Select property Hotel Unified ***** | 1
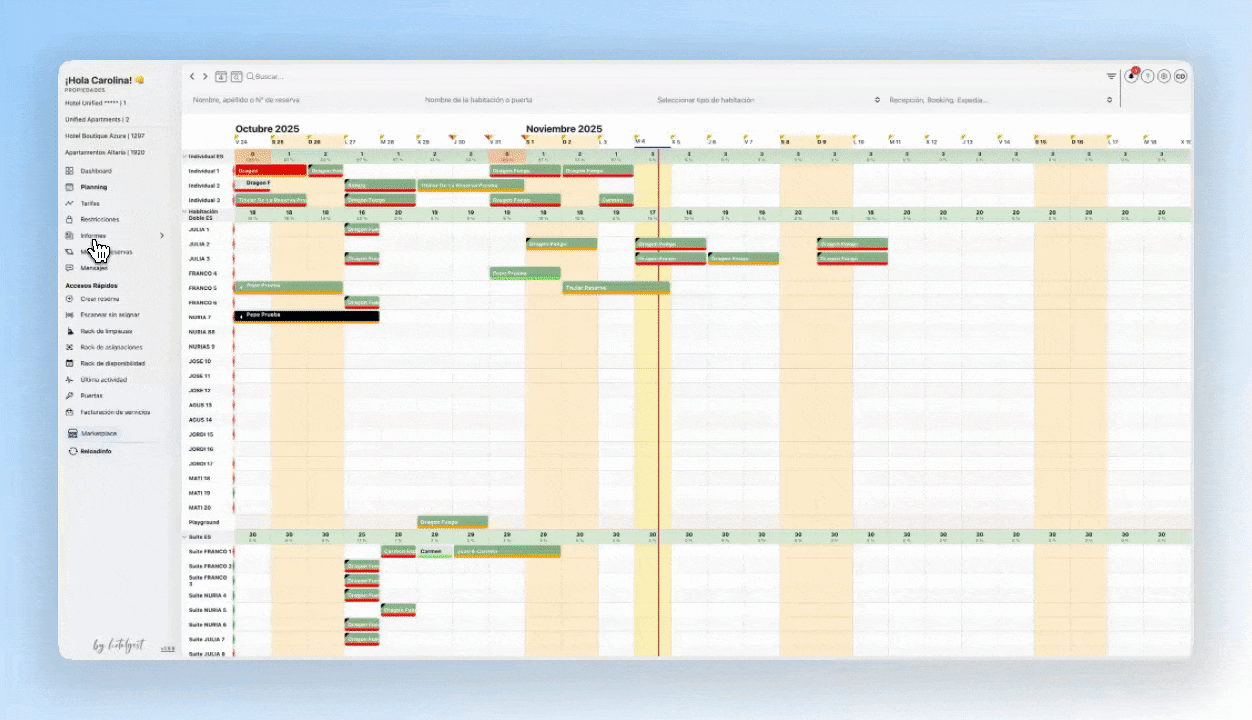 96,102
